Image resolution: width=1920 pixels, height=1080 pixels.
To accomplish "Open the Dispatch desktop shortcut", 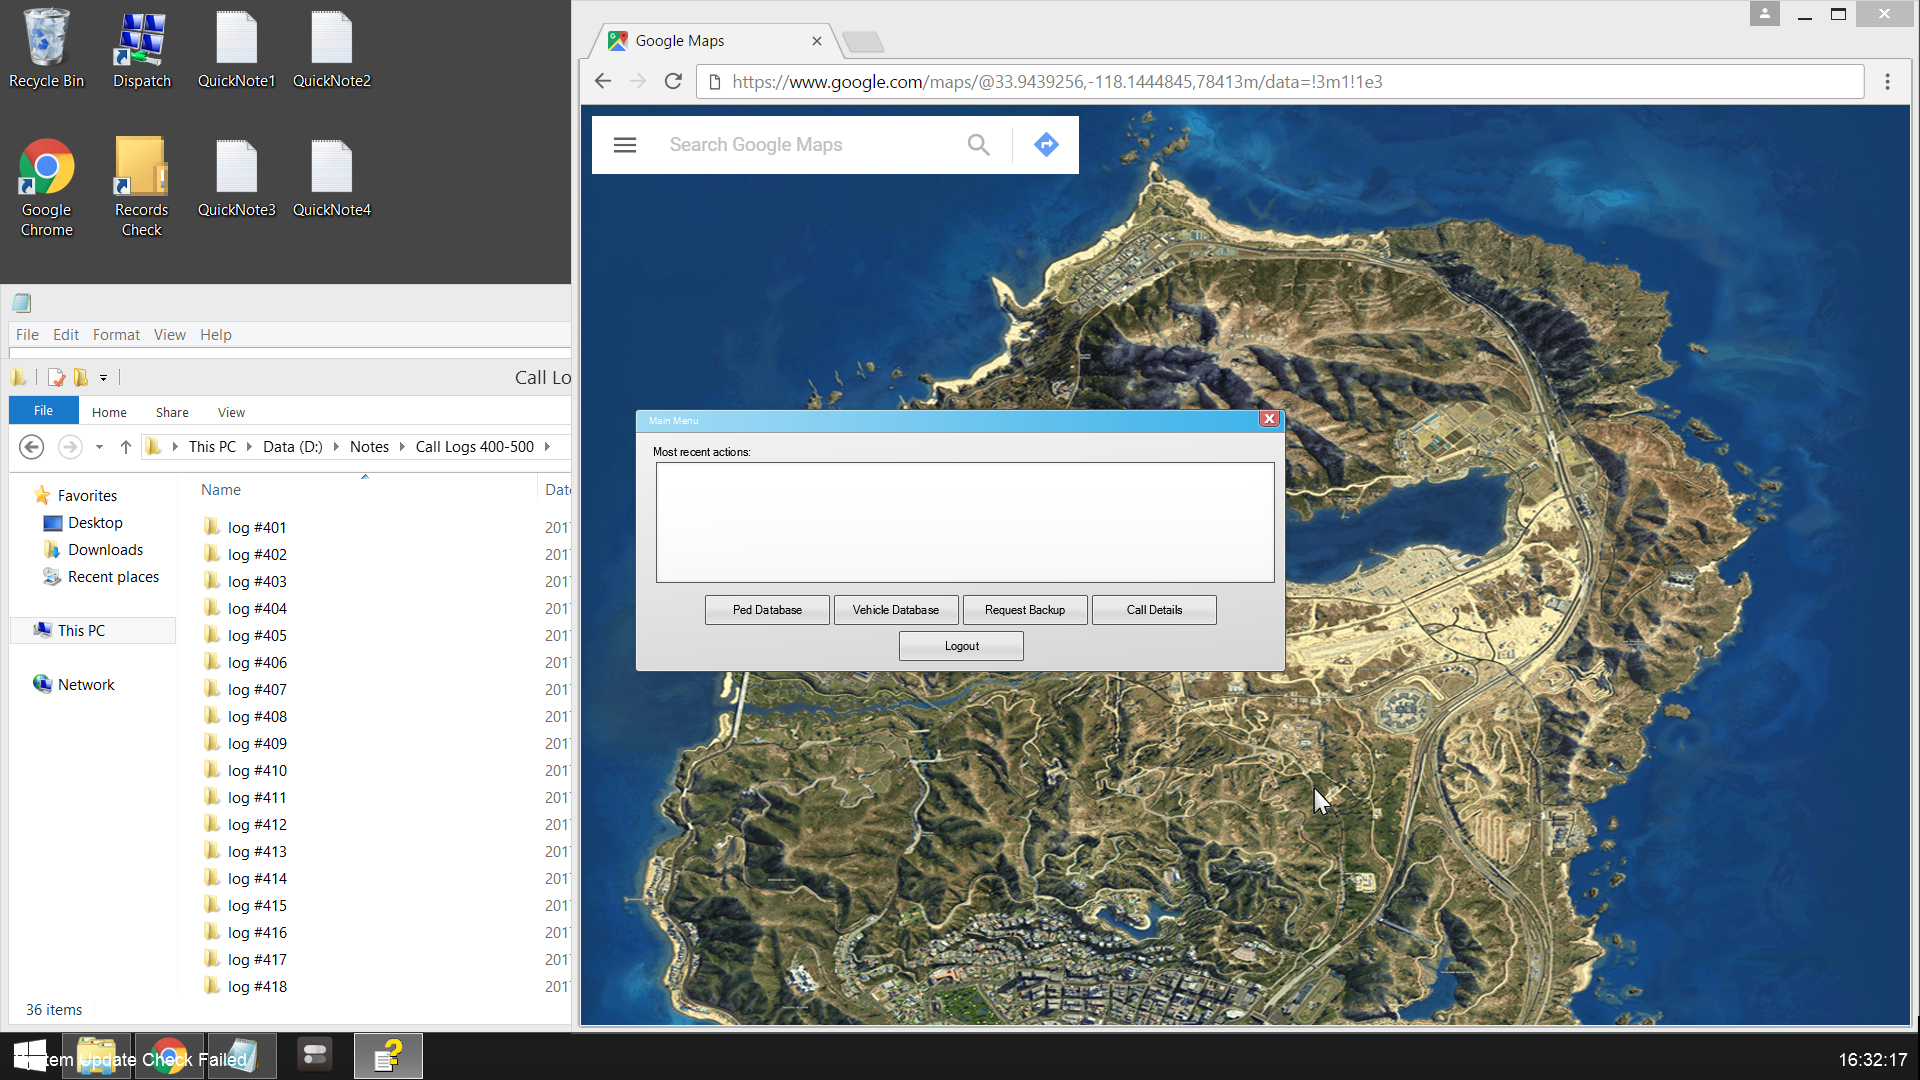I will click(141, 50).
